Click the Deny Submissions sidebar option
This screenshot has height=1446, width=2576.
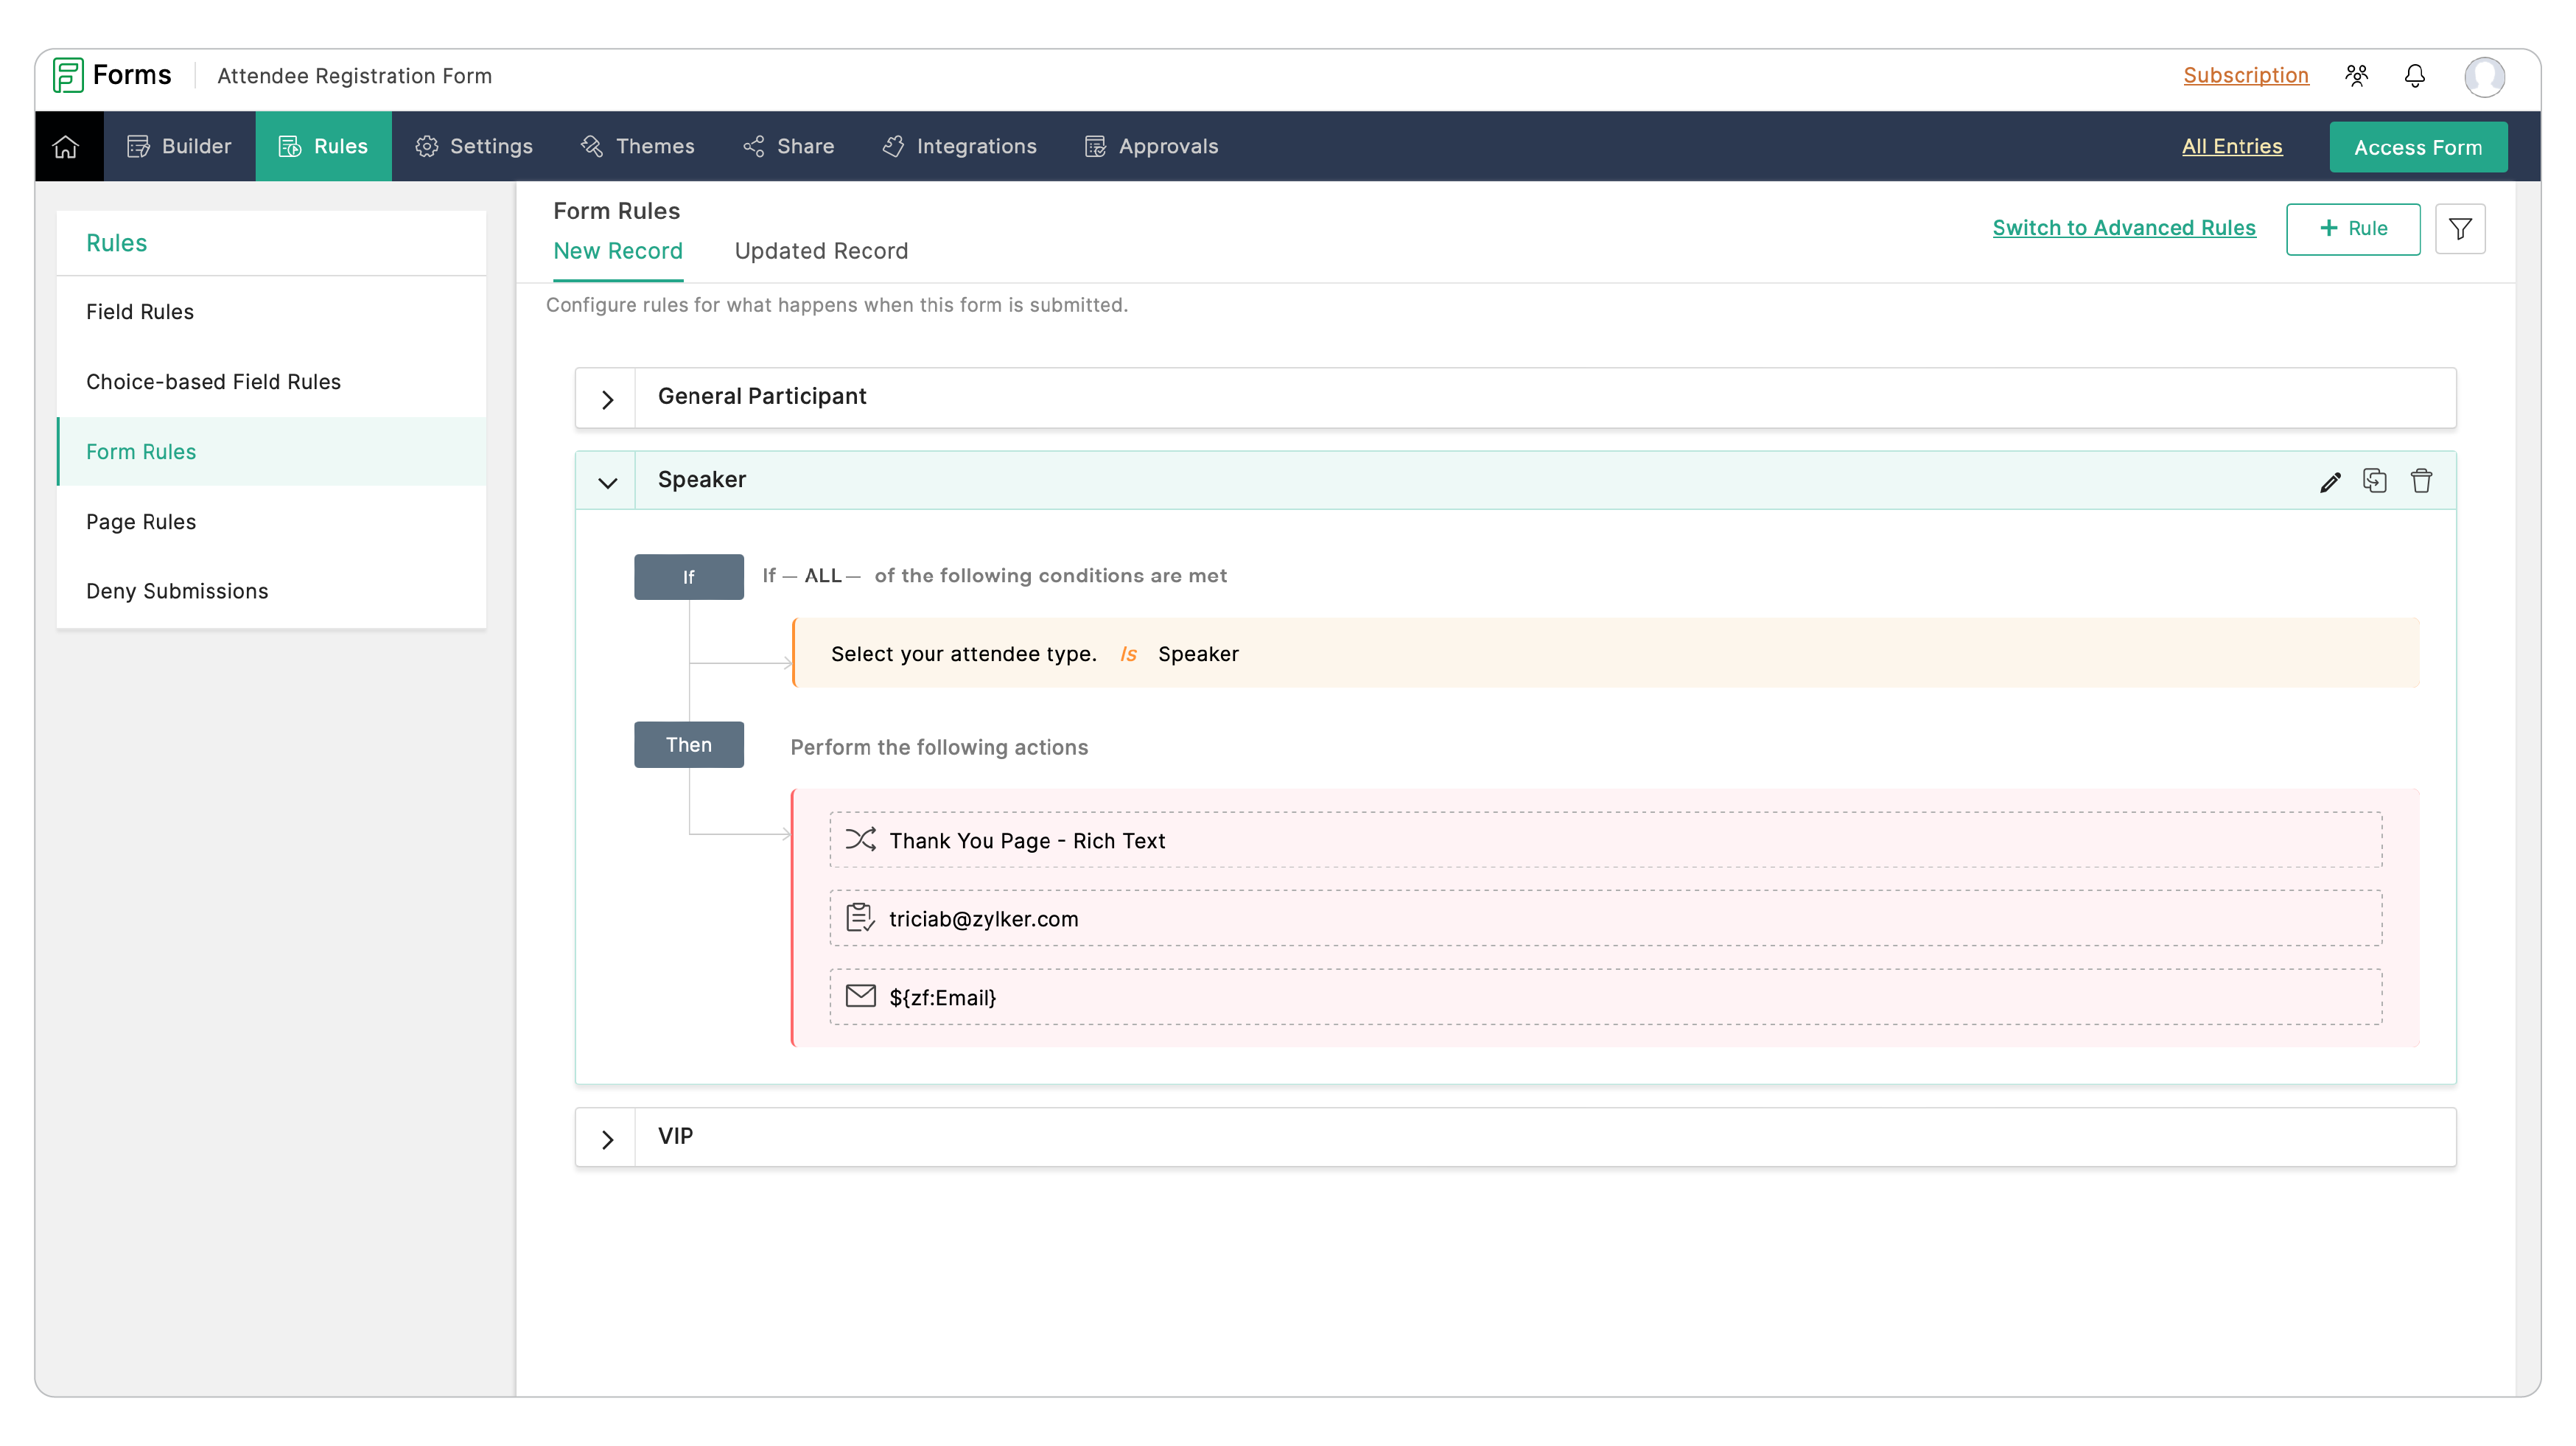[x=177, y=590]
